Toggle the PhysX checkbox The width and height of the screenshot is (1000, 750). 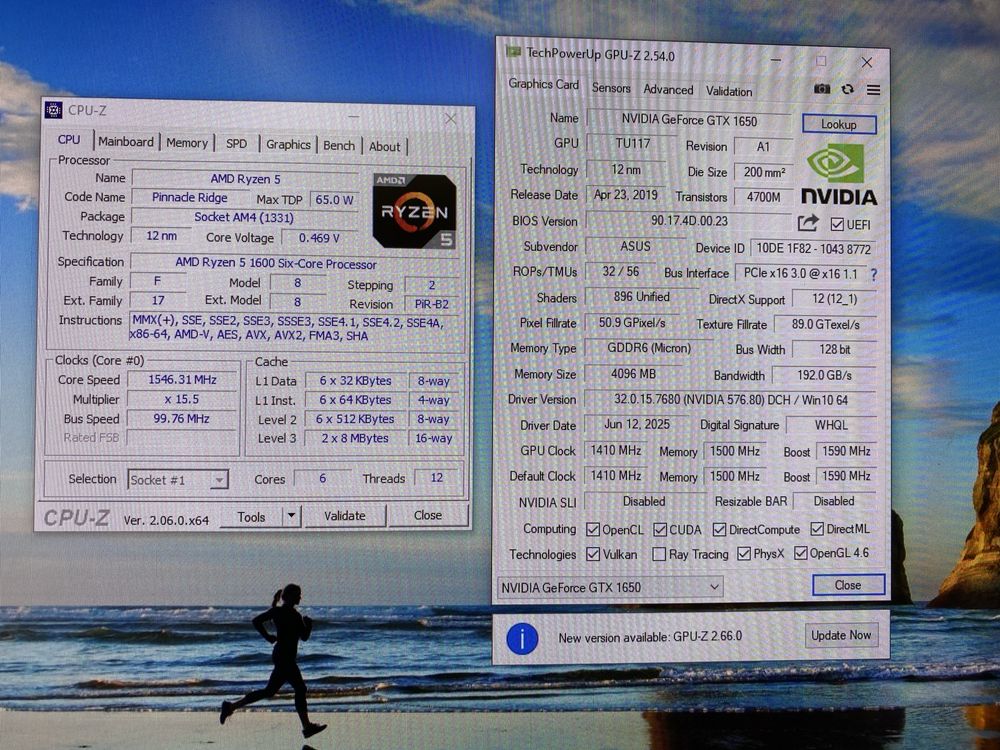point(744,554)
